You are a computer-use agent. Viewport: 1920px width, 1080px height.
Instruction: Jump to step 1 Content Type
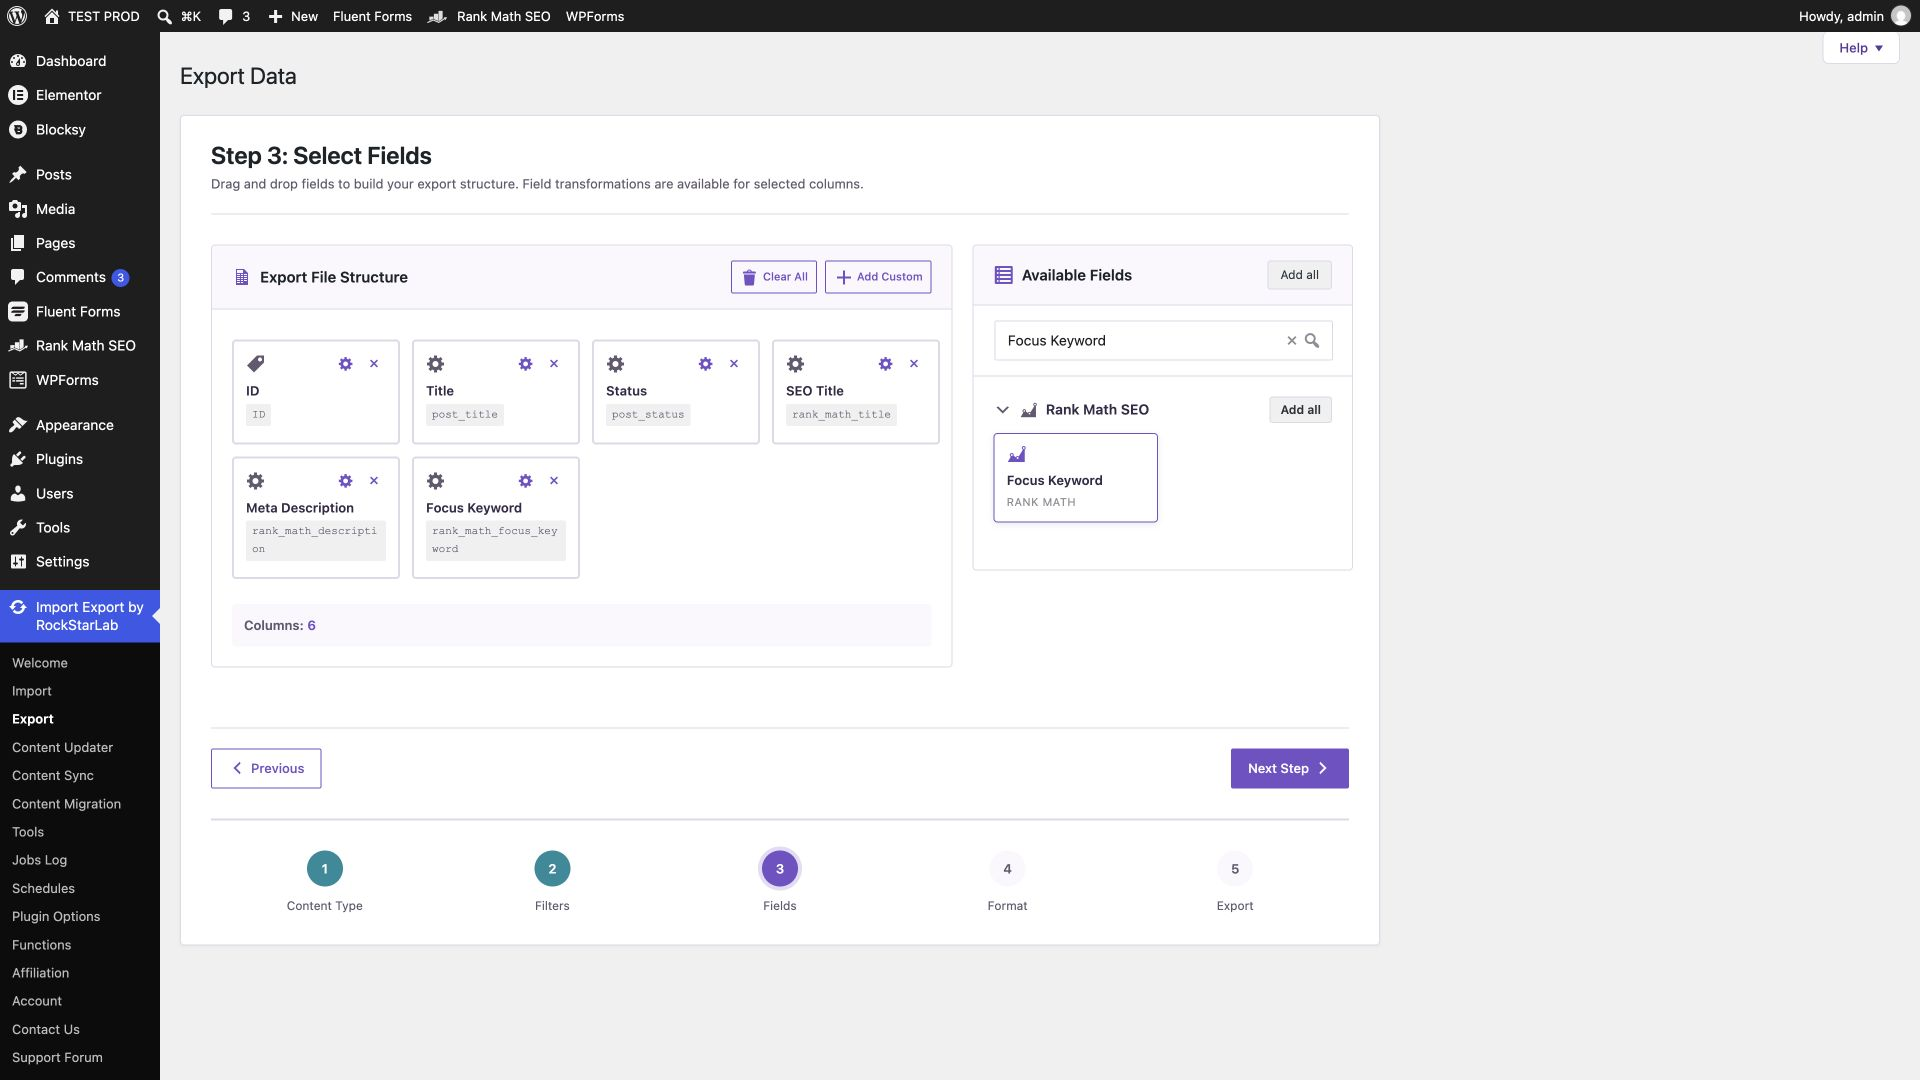coord(324,869)
